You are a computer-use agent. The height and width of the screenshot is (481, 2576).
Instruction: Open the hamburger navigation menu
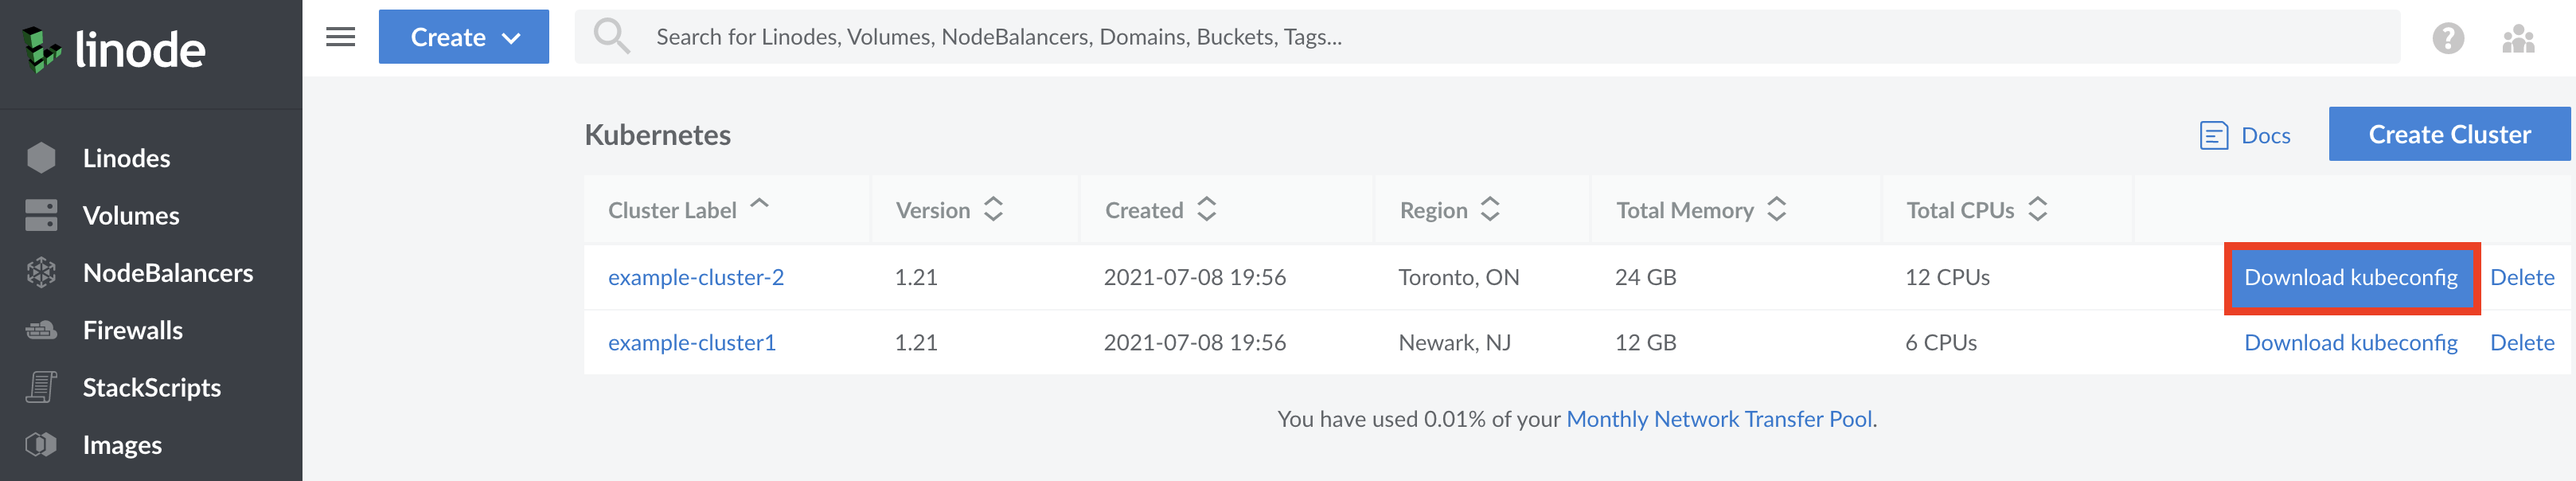pyautogui.click(x=341, y=37)
